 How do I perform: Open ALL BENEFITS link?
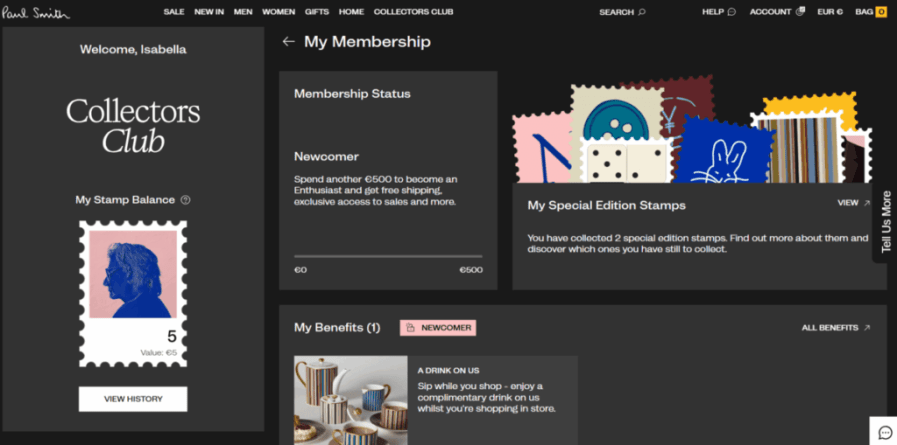830,328
